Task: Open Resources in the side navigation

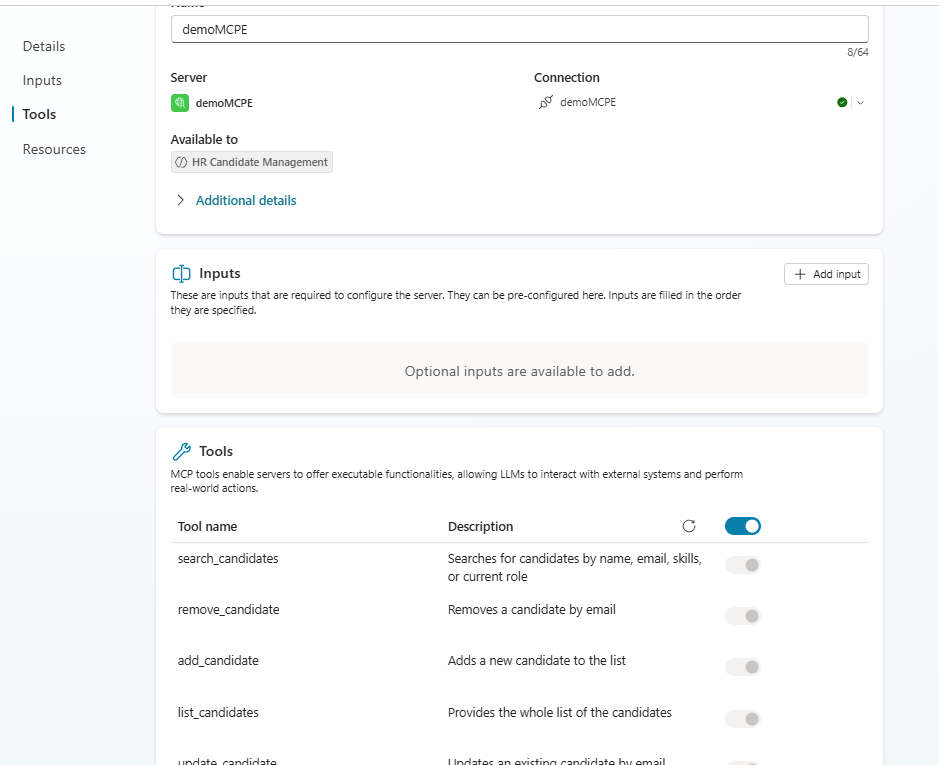Action: (x=54, y=149)
